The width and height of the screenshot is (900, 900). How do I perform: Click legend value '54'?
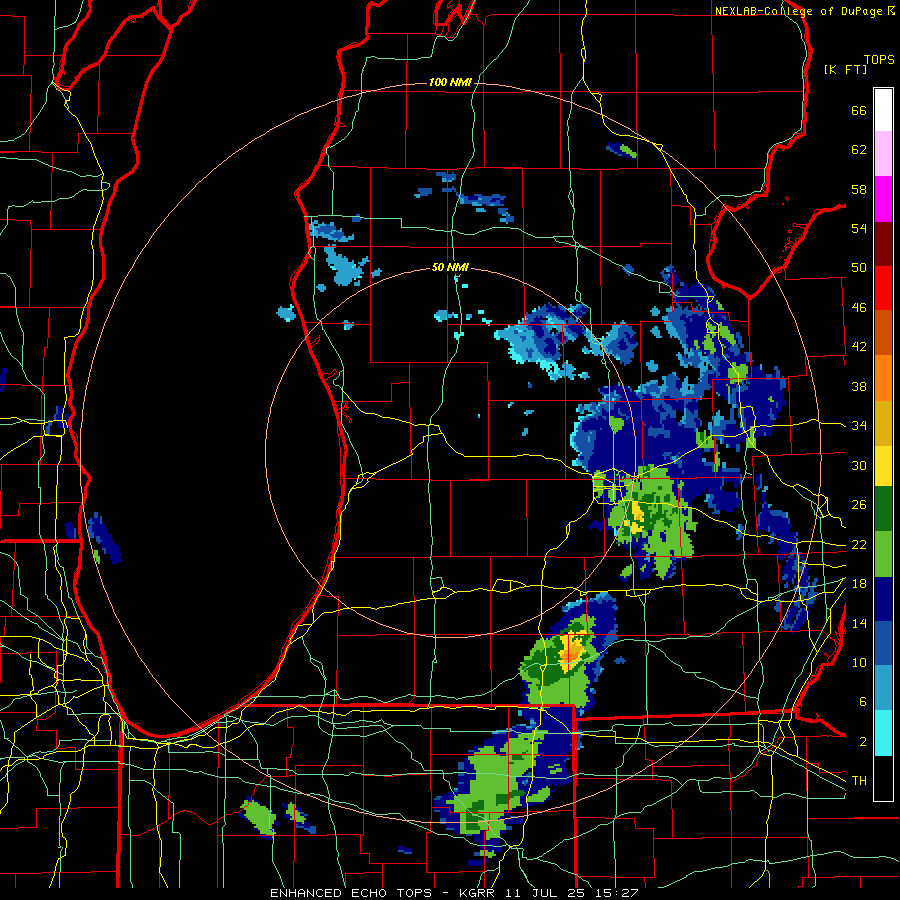(859, 229)
